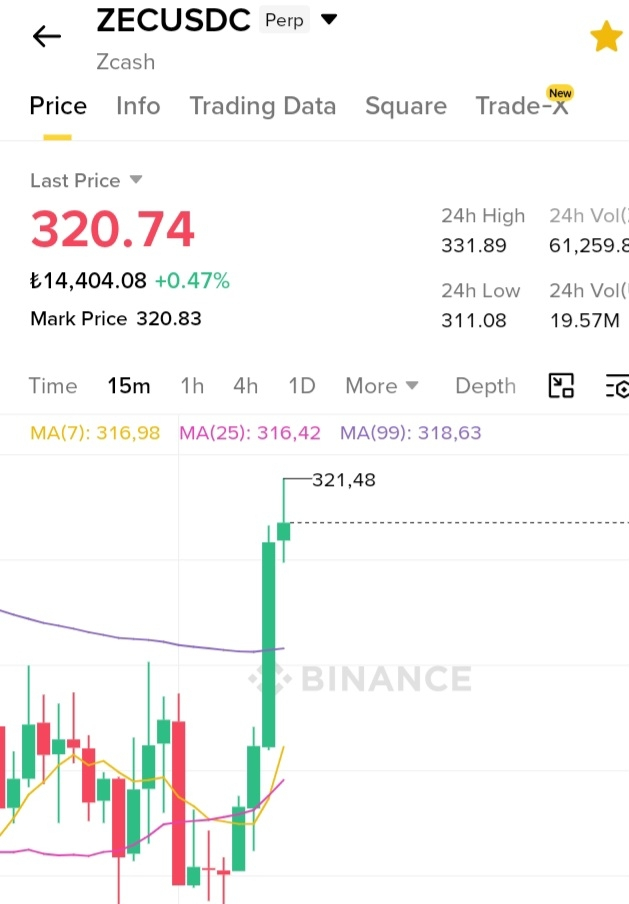Open the Trading Data tab
The image size is (629, 904).
point(262,106)
